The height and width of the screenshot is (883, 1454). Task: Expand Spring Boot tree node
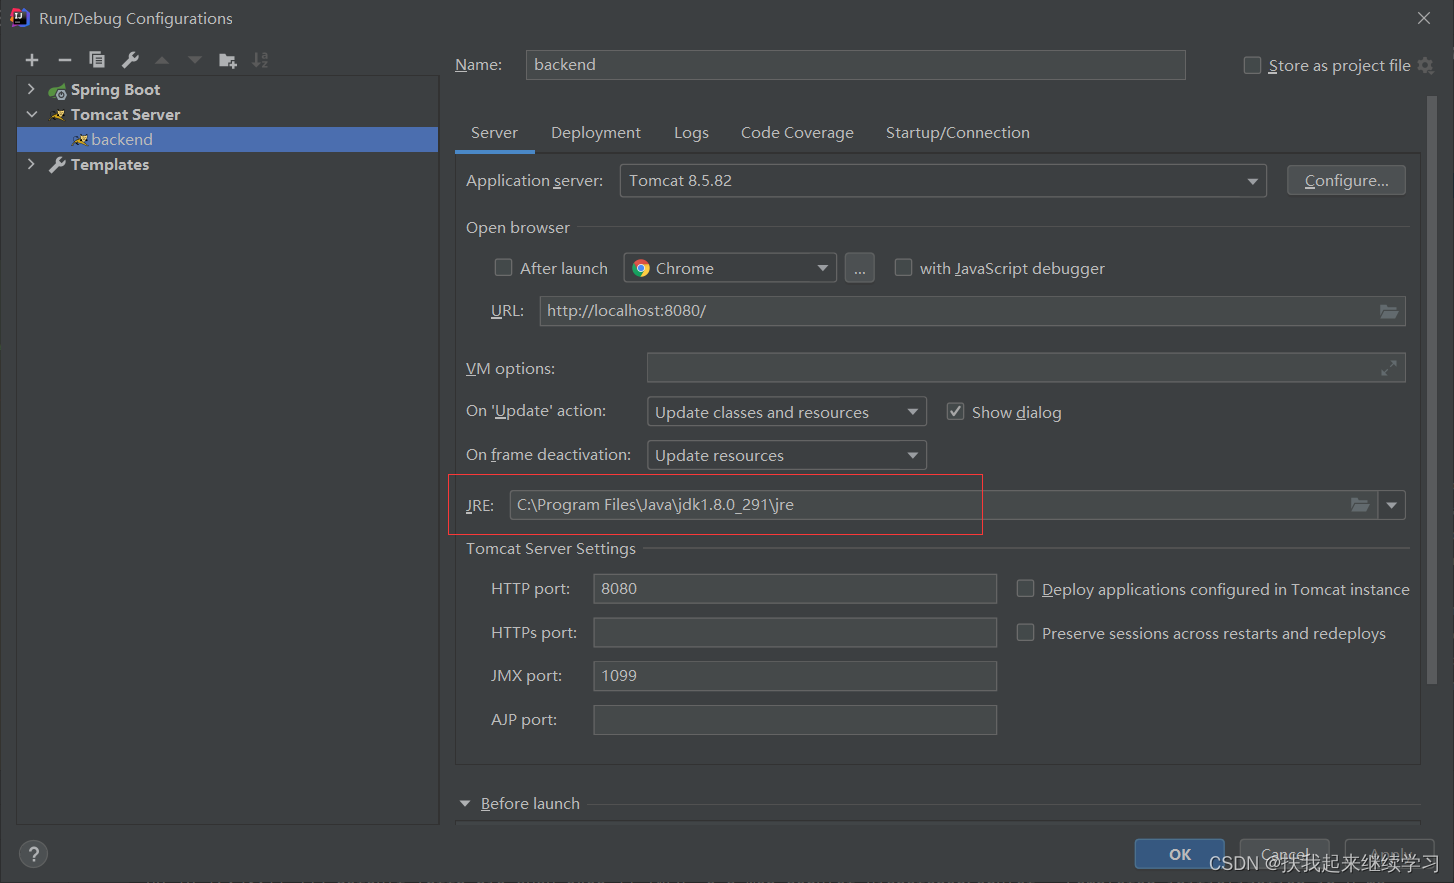point(31,90)
